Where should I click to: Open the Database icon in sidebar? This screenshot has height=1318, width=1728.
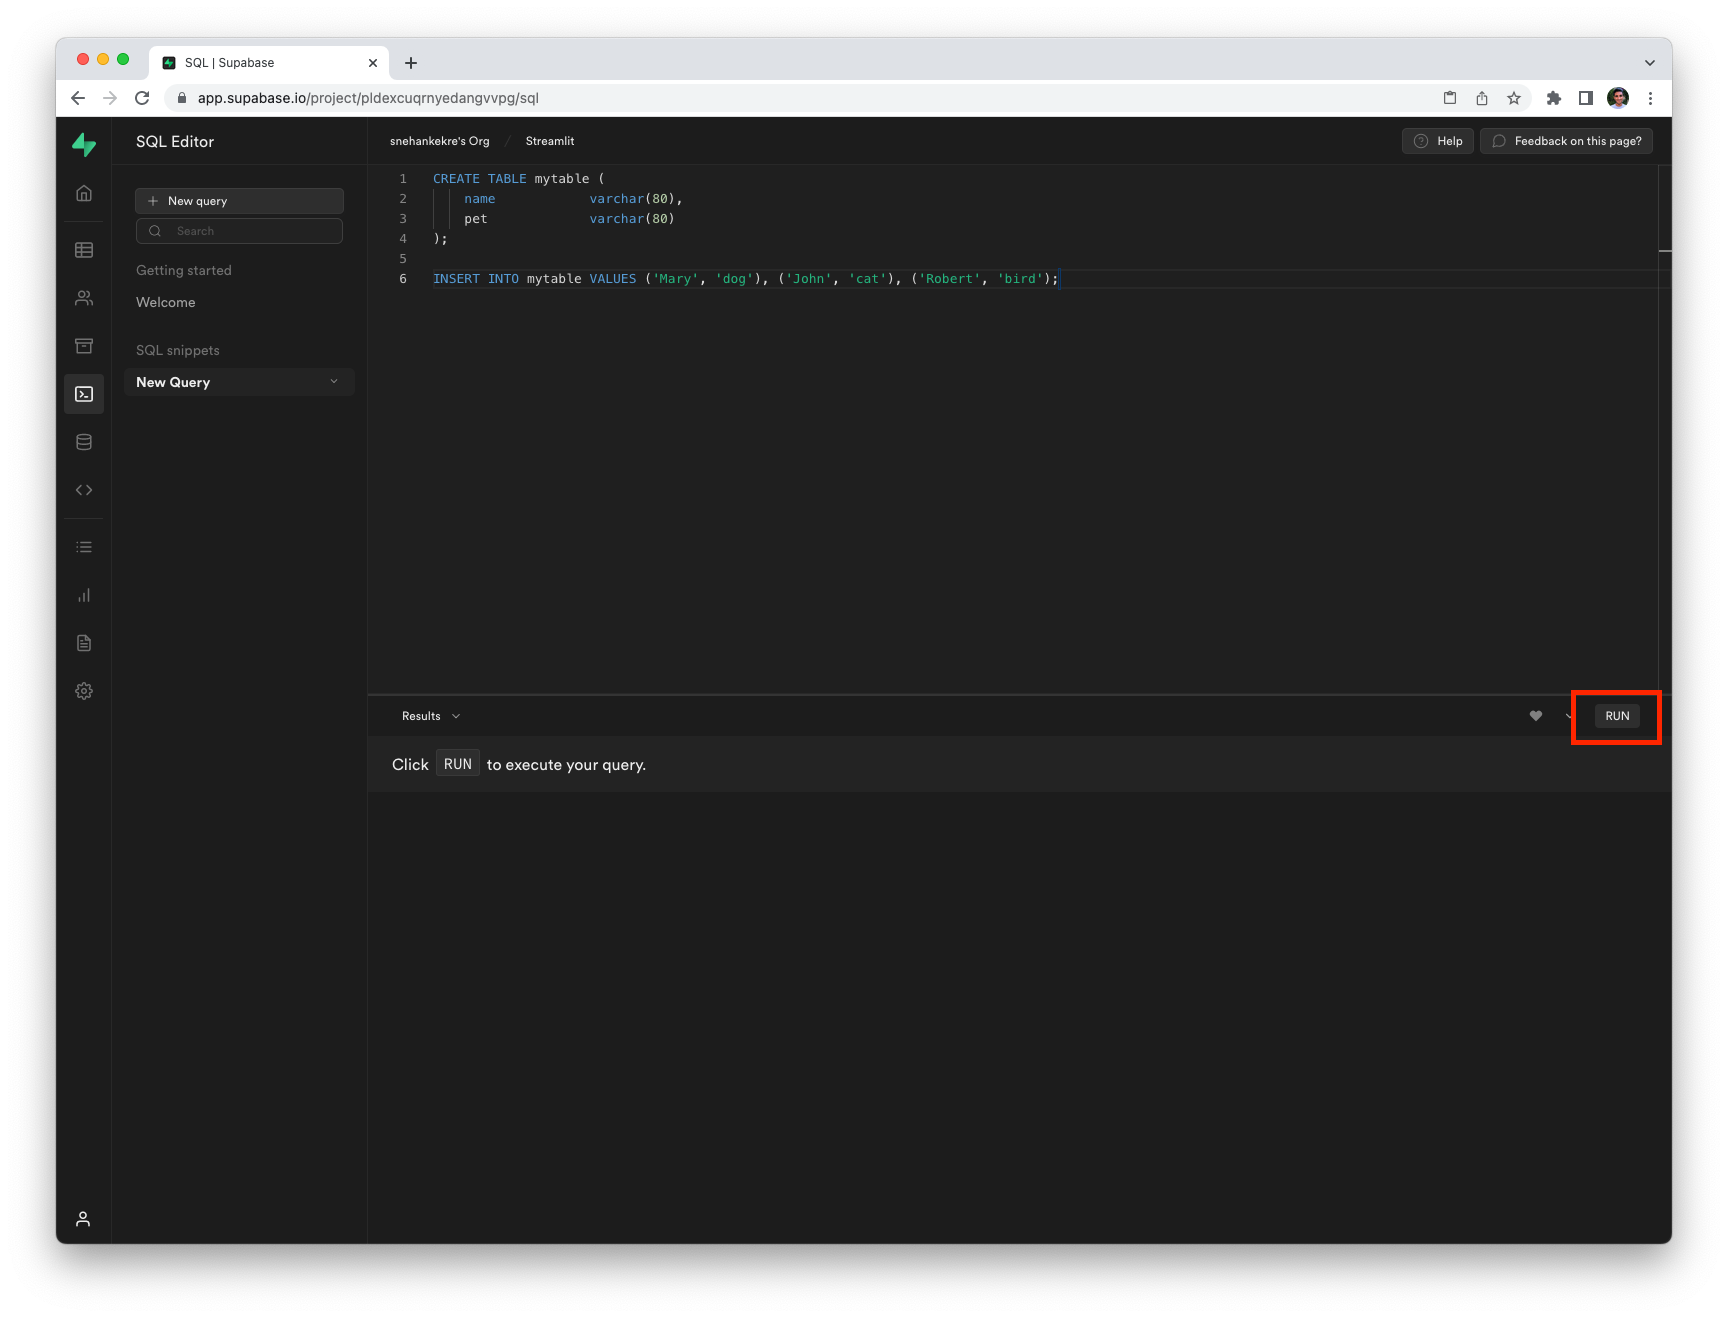pyautogui.click(x=84, y=442)
